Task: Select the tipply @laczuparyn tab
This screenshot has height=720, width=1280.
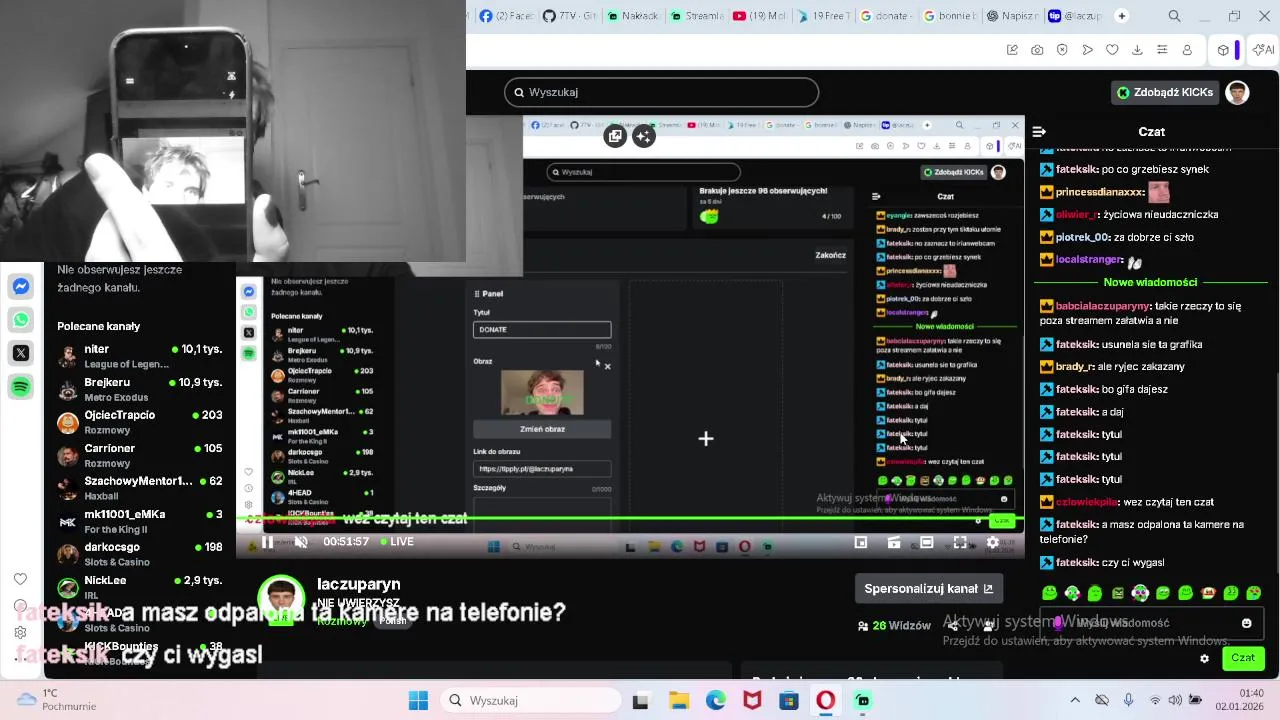Action: [1073, 16]
